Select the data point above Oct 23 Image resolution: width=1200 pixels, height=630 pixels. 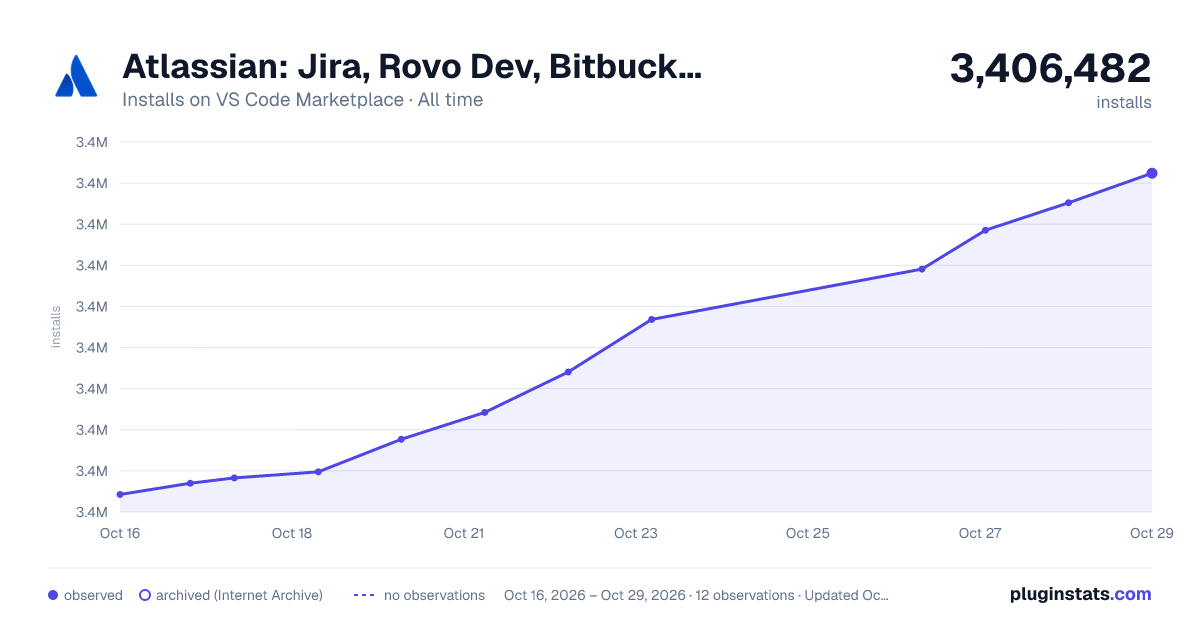[x=651, y=319]
